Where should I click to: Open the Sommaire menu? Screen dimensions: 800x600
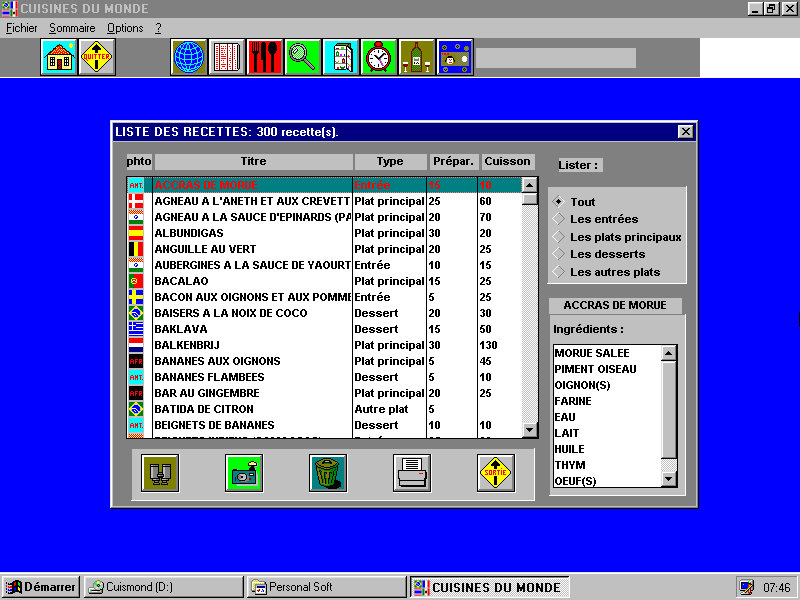coord(72,28)
